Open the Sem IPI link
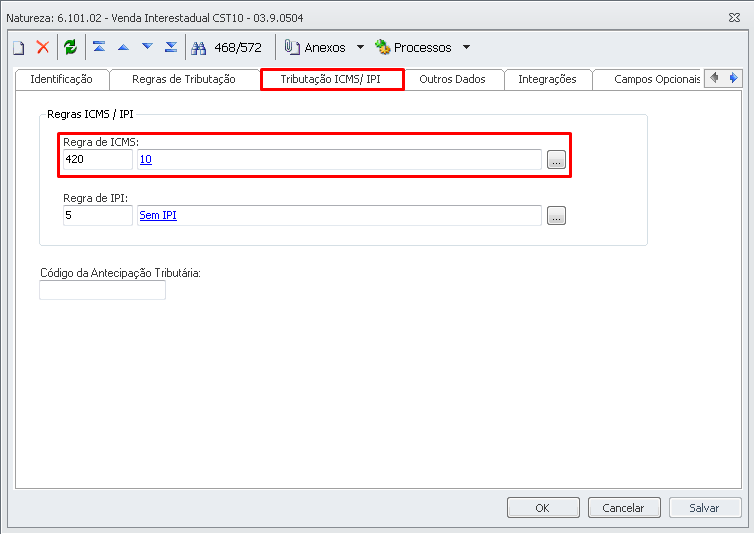 [158, 216]
